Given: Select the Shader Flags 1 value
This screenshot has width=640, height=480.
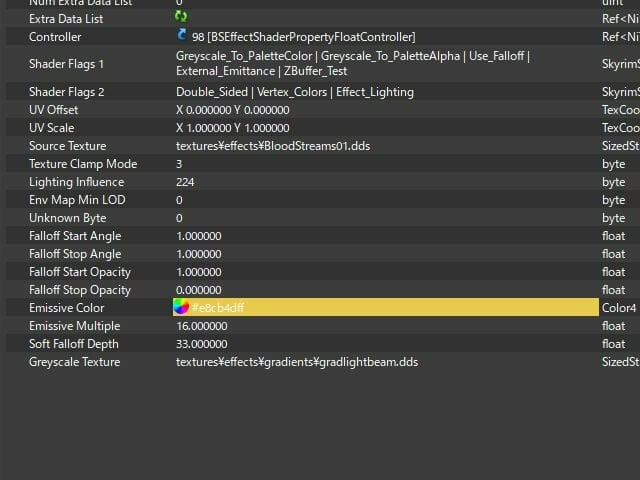Looking at the screenshot, I should 353,63.
